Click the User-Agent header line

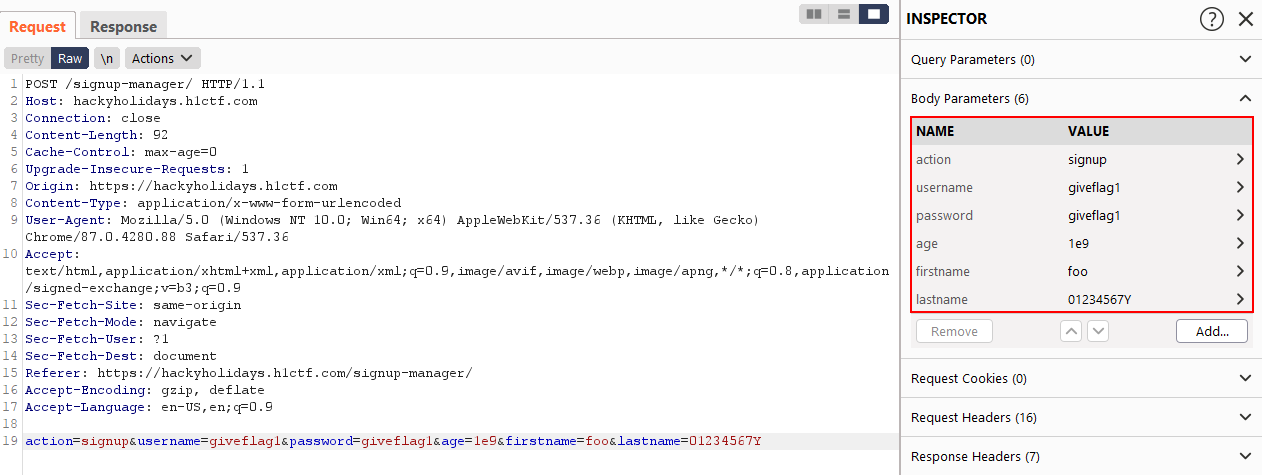(x=392, y=228)
